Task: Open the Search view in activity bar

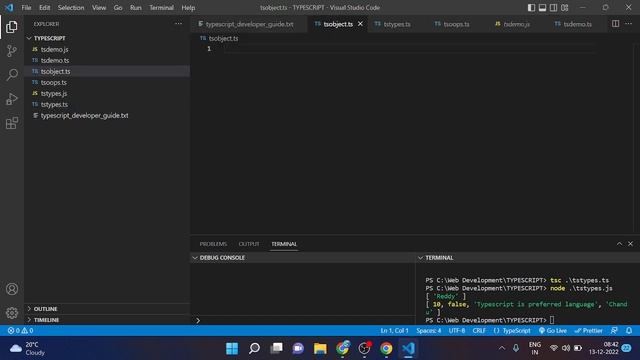Action: [12, 75]
